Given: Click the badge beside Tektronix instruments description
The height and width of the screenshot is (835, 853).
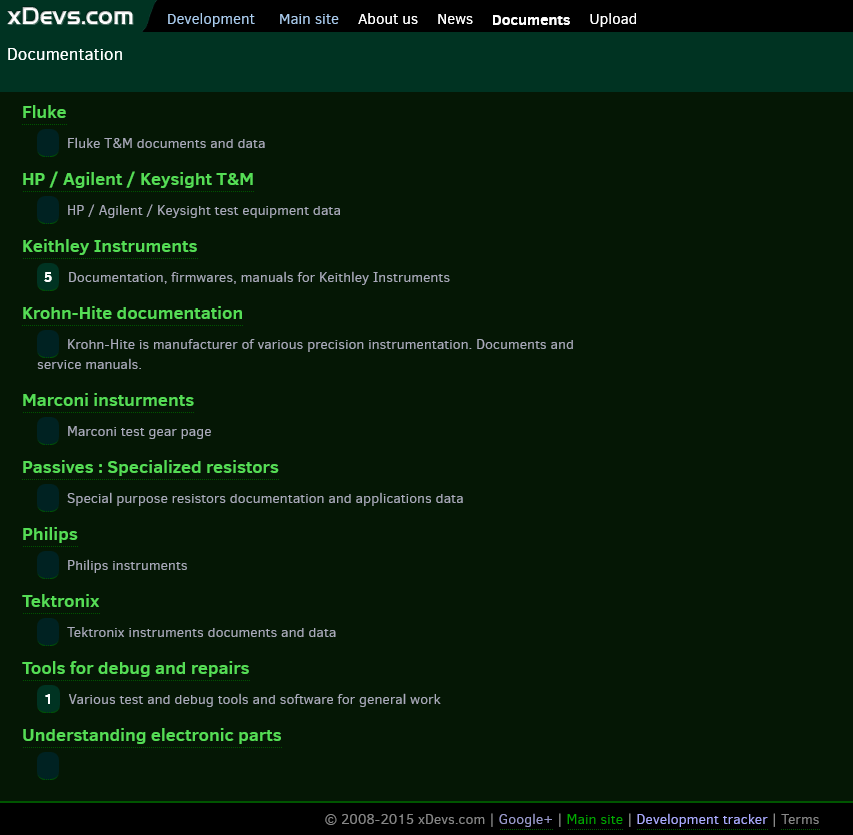Looking at the screenshot, I should pos(48,632).
